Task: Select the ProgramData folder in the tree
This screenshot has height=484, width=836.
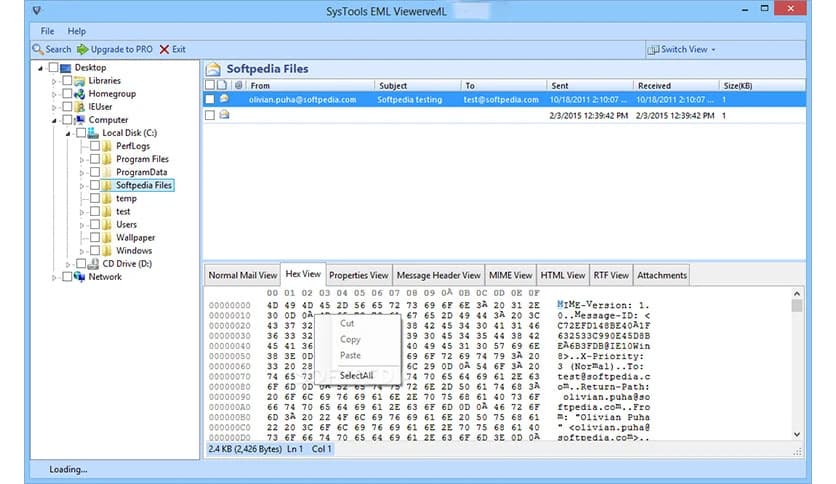Action: (x=141, y=172)
